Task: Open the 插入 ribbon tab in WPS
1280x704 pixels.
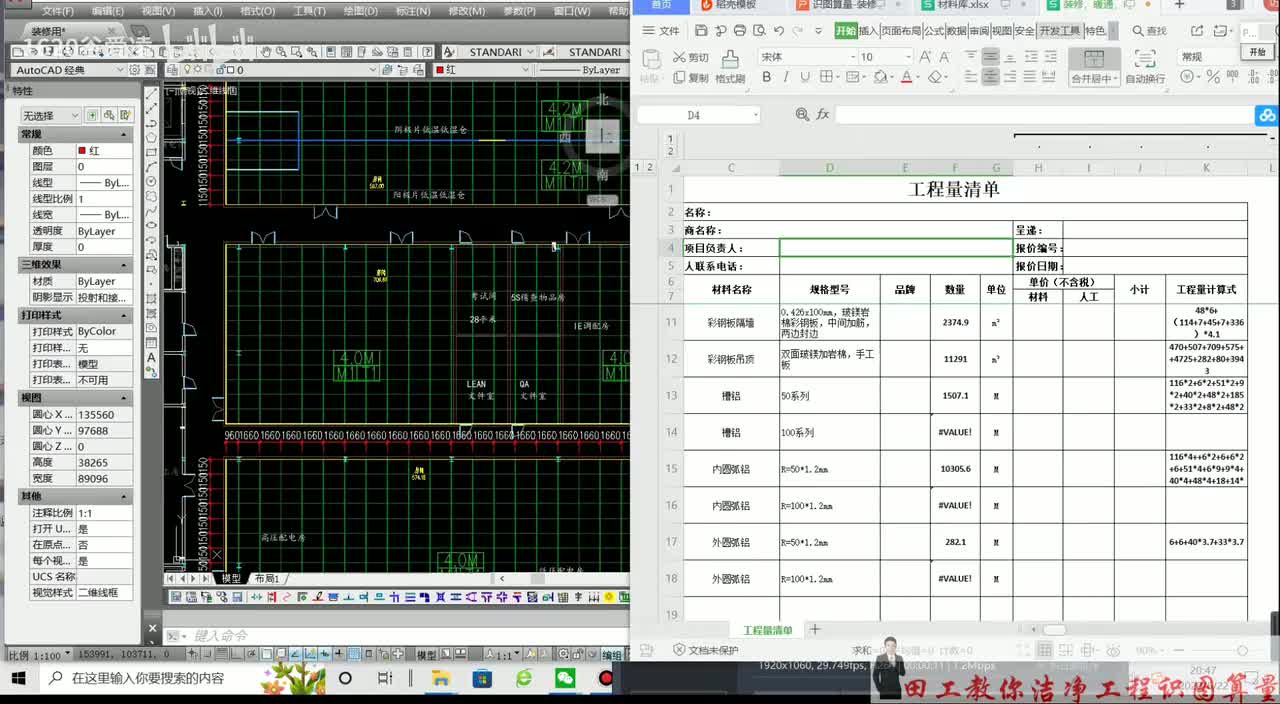Action: click(869, 31)
